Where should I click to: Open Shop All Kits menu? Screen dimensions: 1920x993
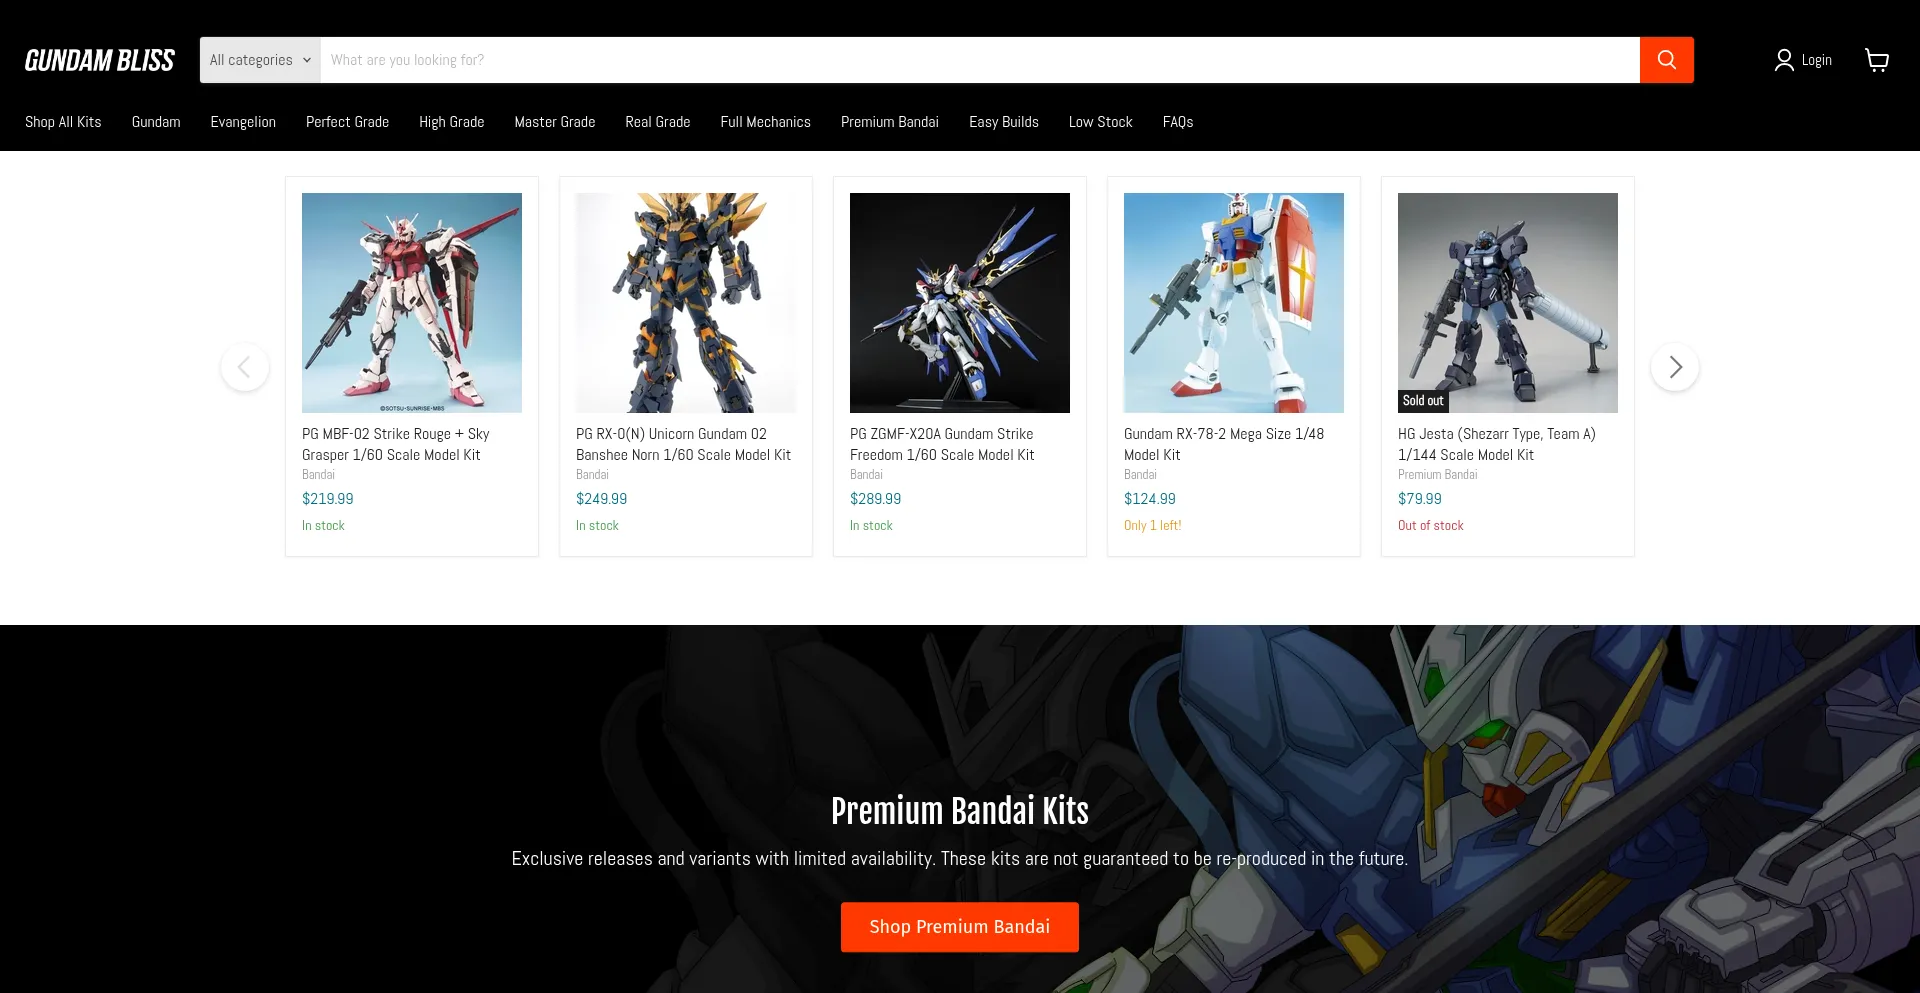[x=63, y=122]
